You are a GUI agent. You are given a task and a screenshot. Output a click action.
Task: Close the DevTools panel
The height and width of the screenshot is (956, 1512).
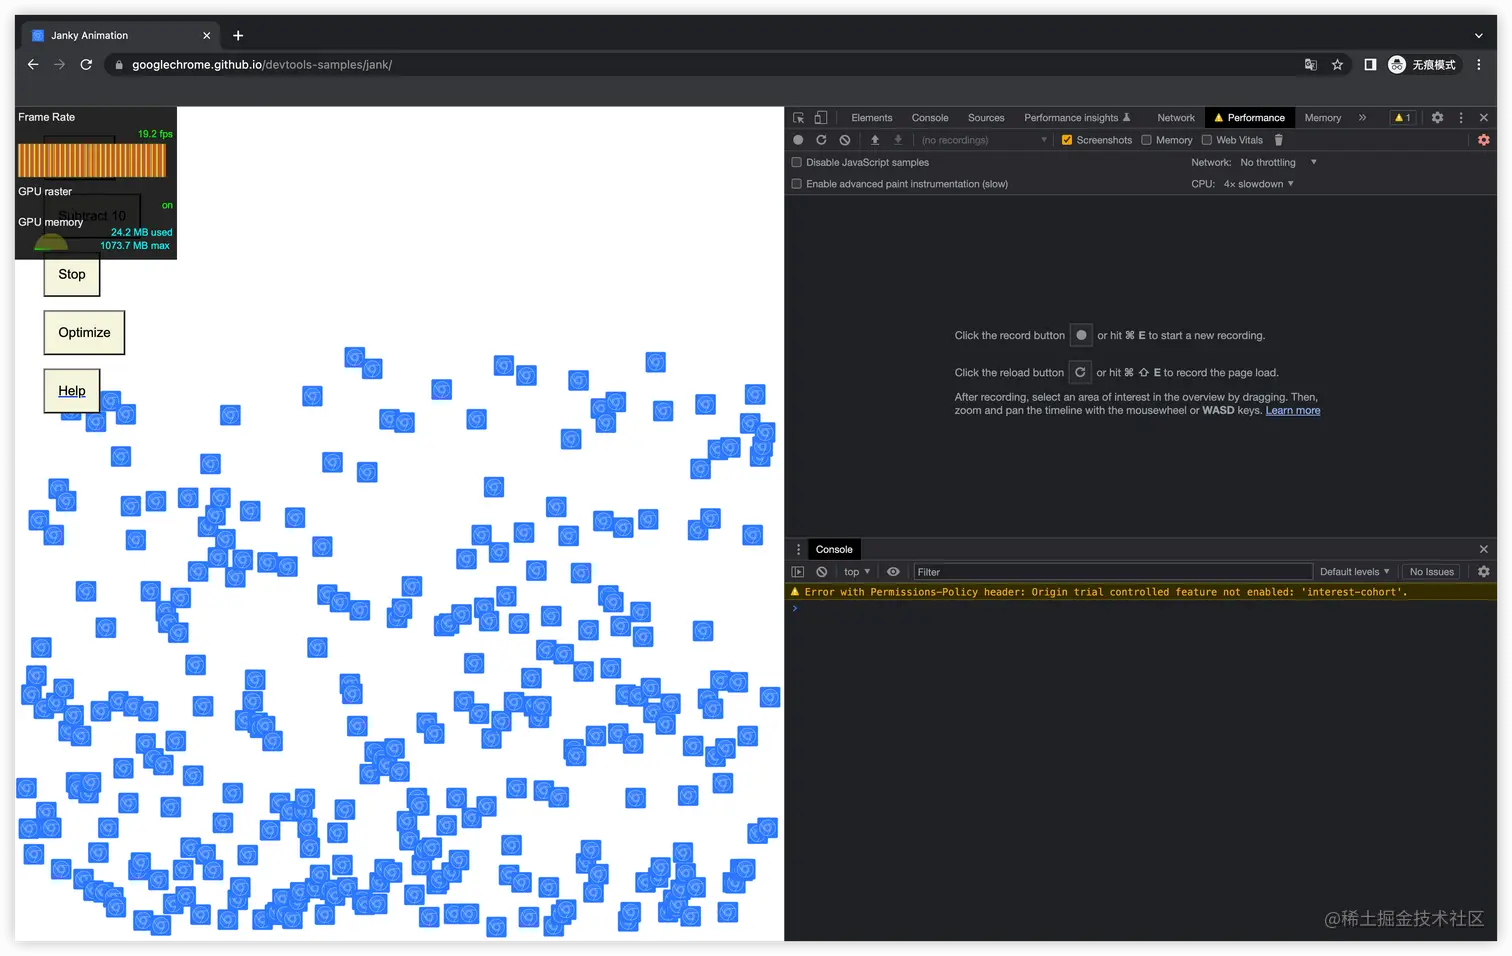[1484, 118]
